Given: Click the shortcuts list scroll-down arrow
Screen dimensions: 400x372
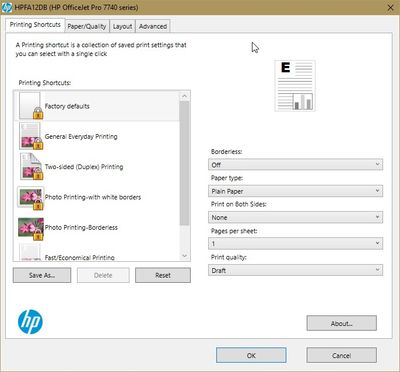Looking at the screenshot, I should (x=184, y=256).
